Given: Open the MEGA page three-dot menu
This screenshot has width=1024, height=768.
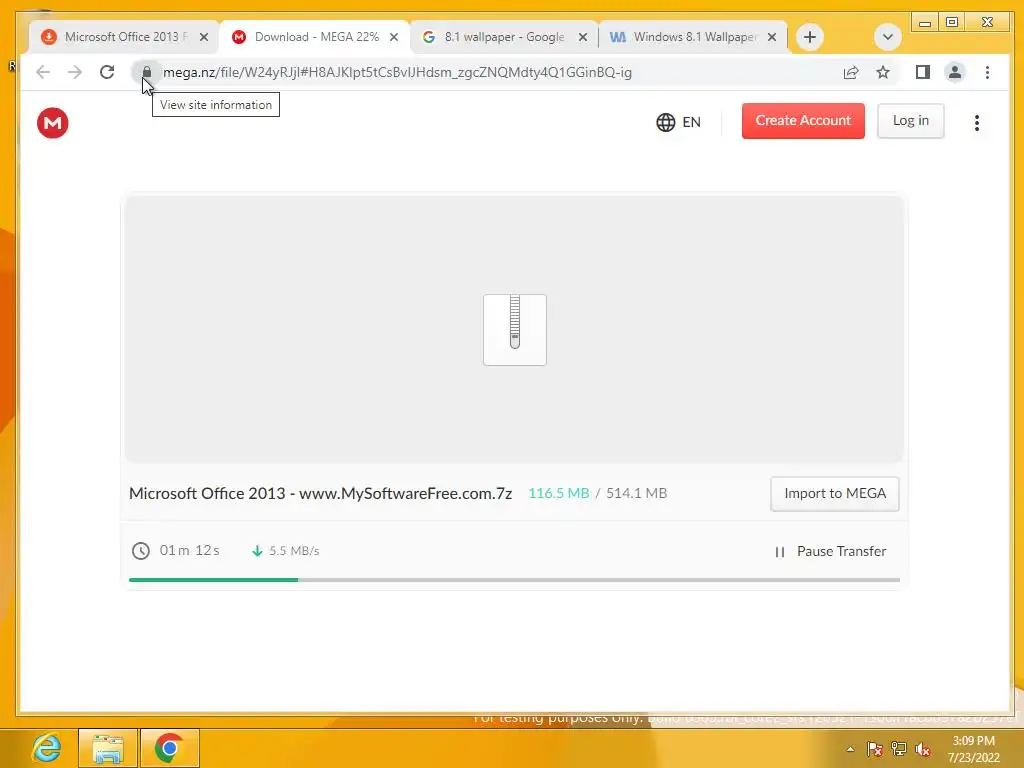Looking at the screenshot, I should click(x=976, y=123).
